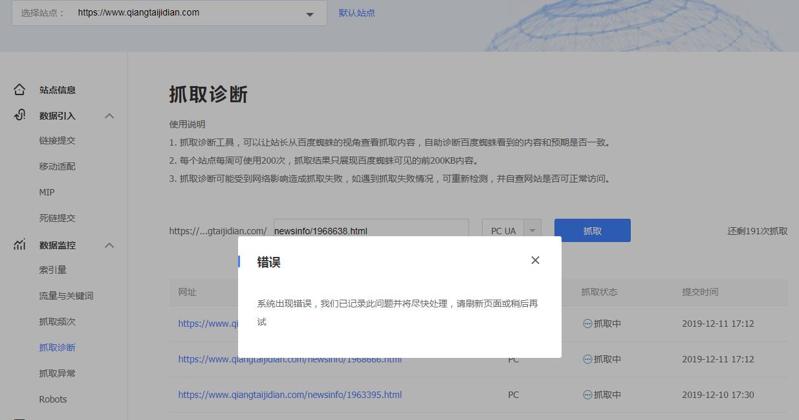Collapse the 数据监控 section chevron

tap(109, 245)
